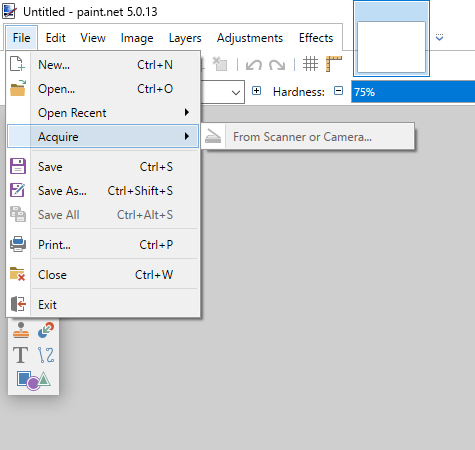Toggle the pixel grid icon
Image resolution: width=475 pixels, height=450 pixels.
tap(310, 64)
